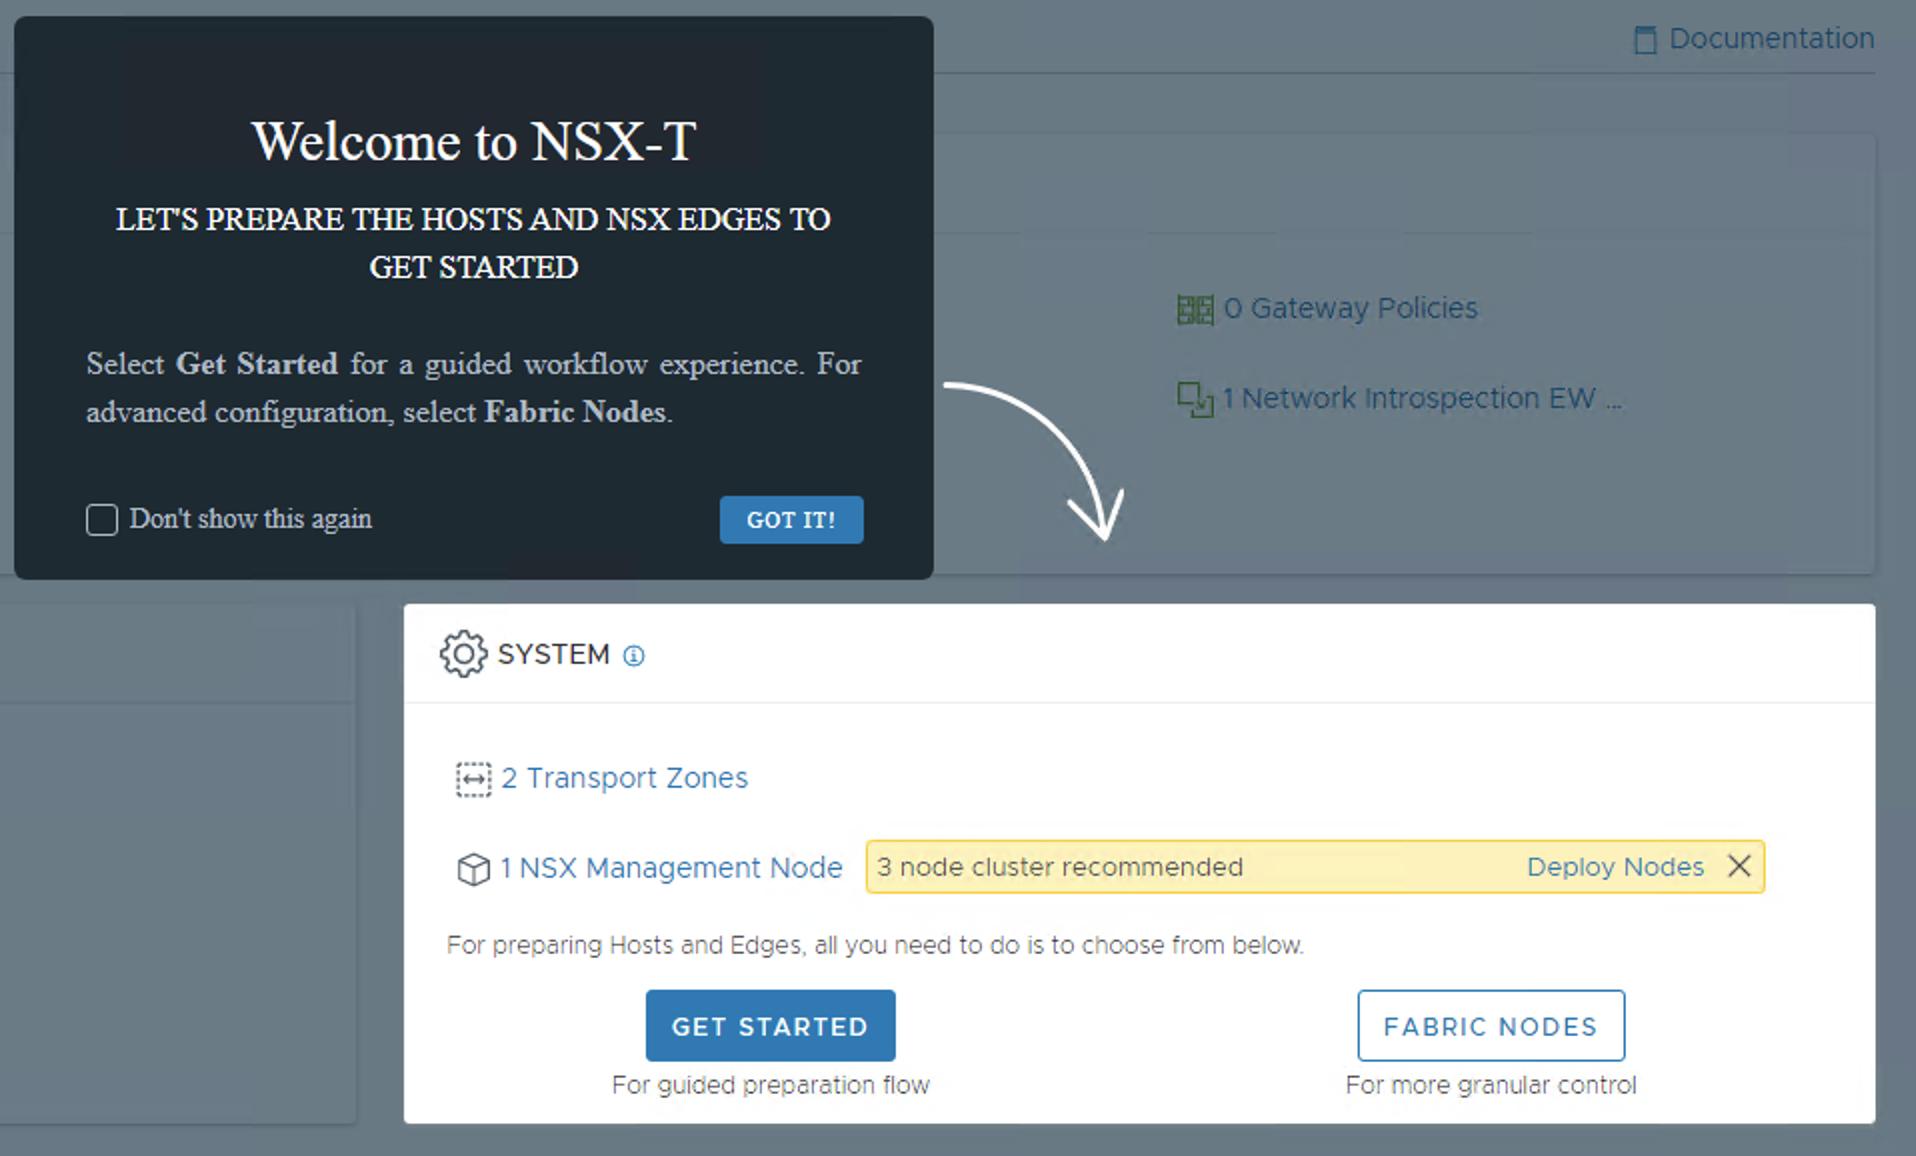Click the Network Introspection EW icon
This screenshot has width=1916, height=1156.
[x=1195, y=399]
